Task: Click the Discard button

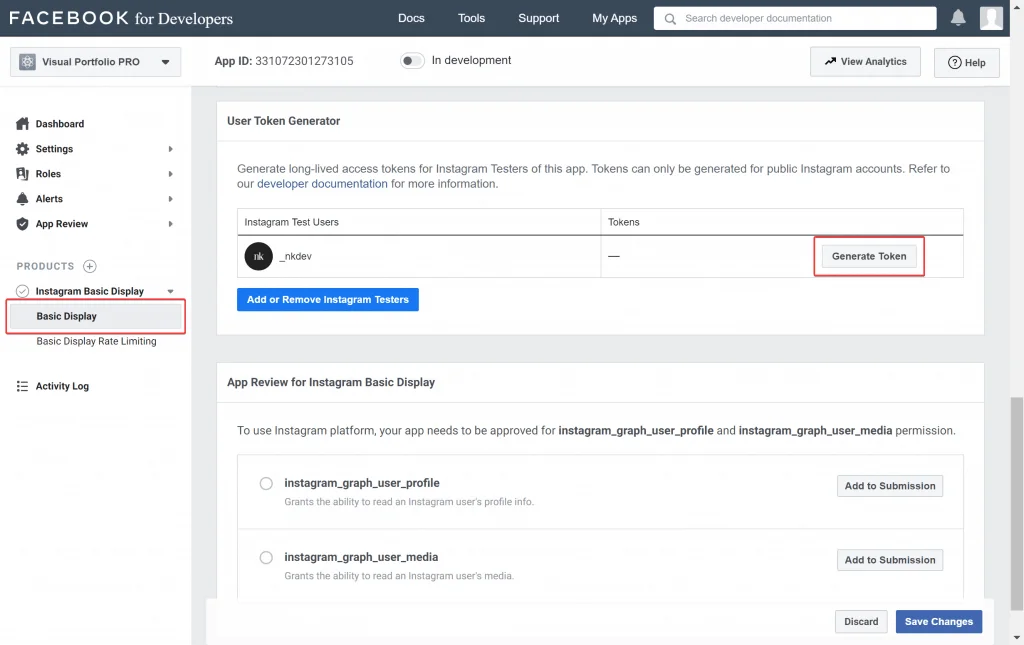Action: pos(861,621)
